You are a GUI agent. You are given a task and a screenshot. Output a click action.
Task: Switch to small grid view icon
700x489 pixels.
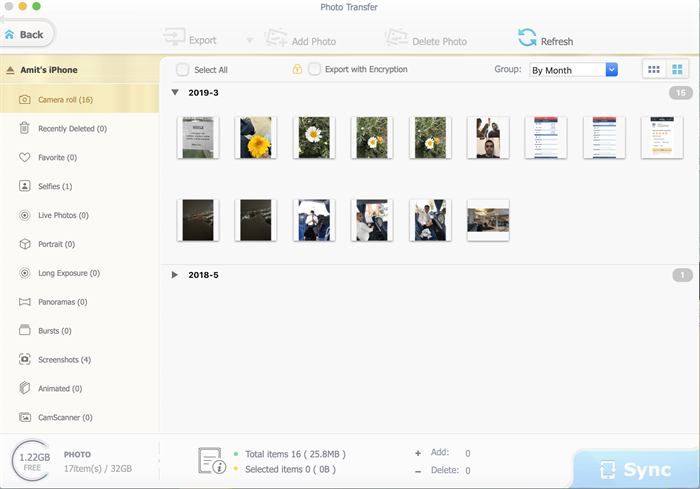point(654,69)
